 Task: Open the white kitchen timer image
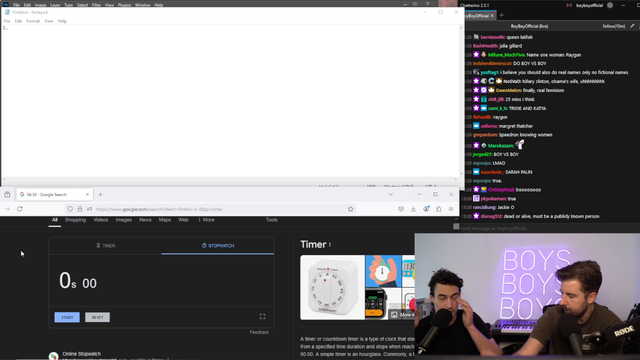pos(333,287)
